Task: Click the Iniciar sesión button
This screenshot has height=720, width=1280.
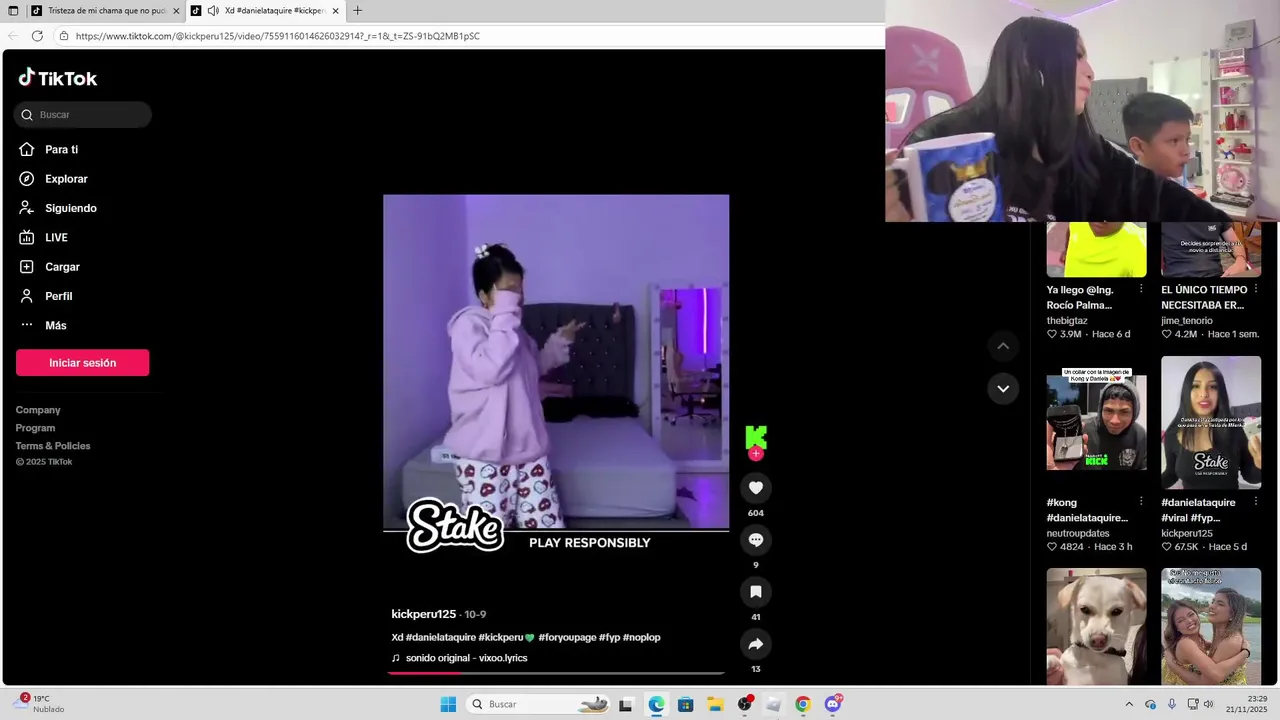Action: [82, 363]
